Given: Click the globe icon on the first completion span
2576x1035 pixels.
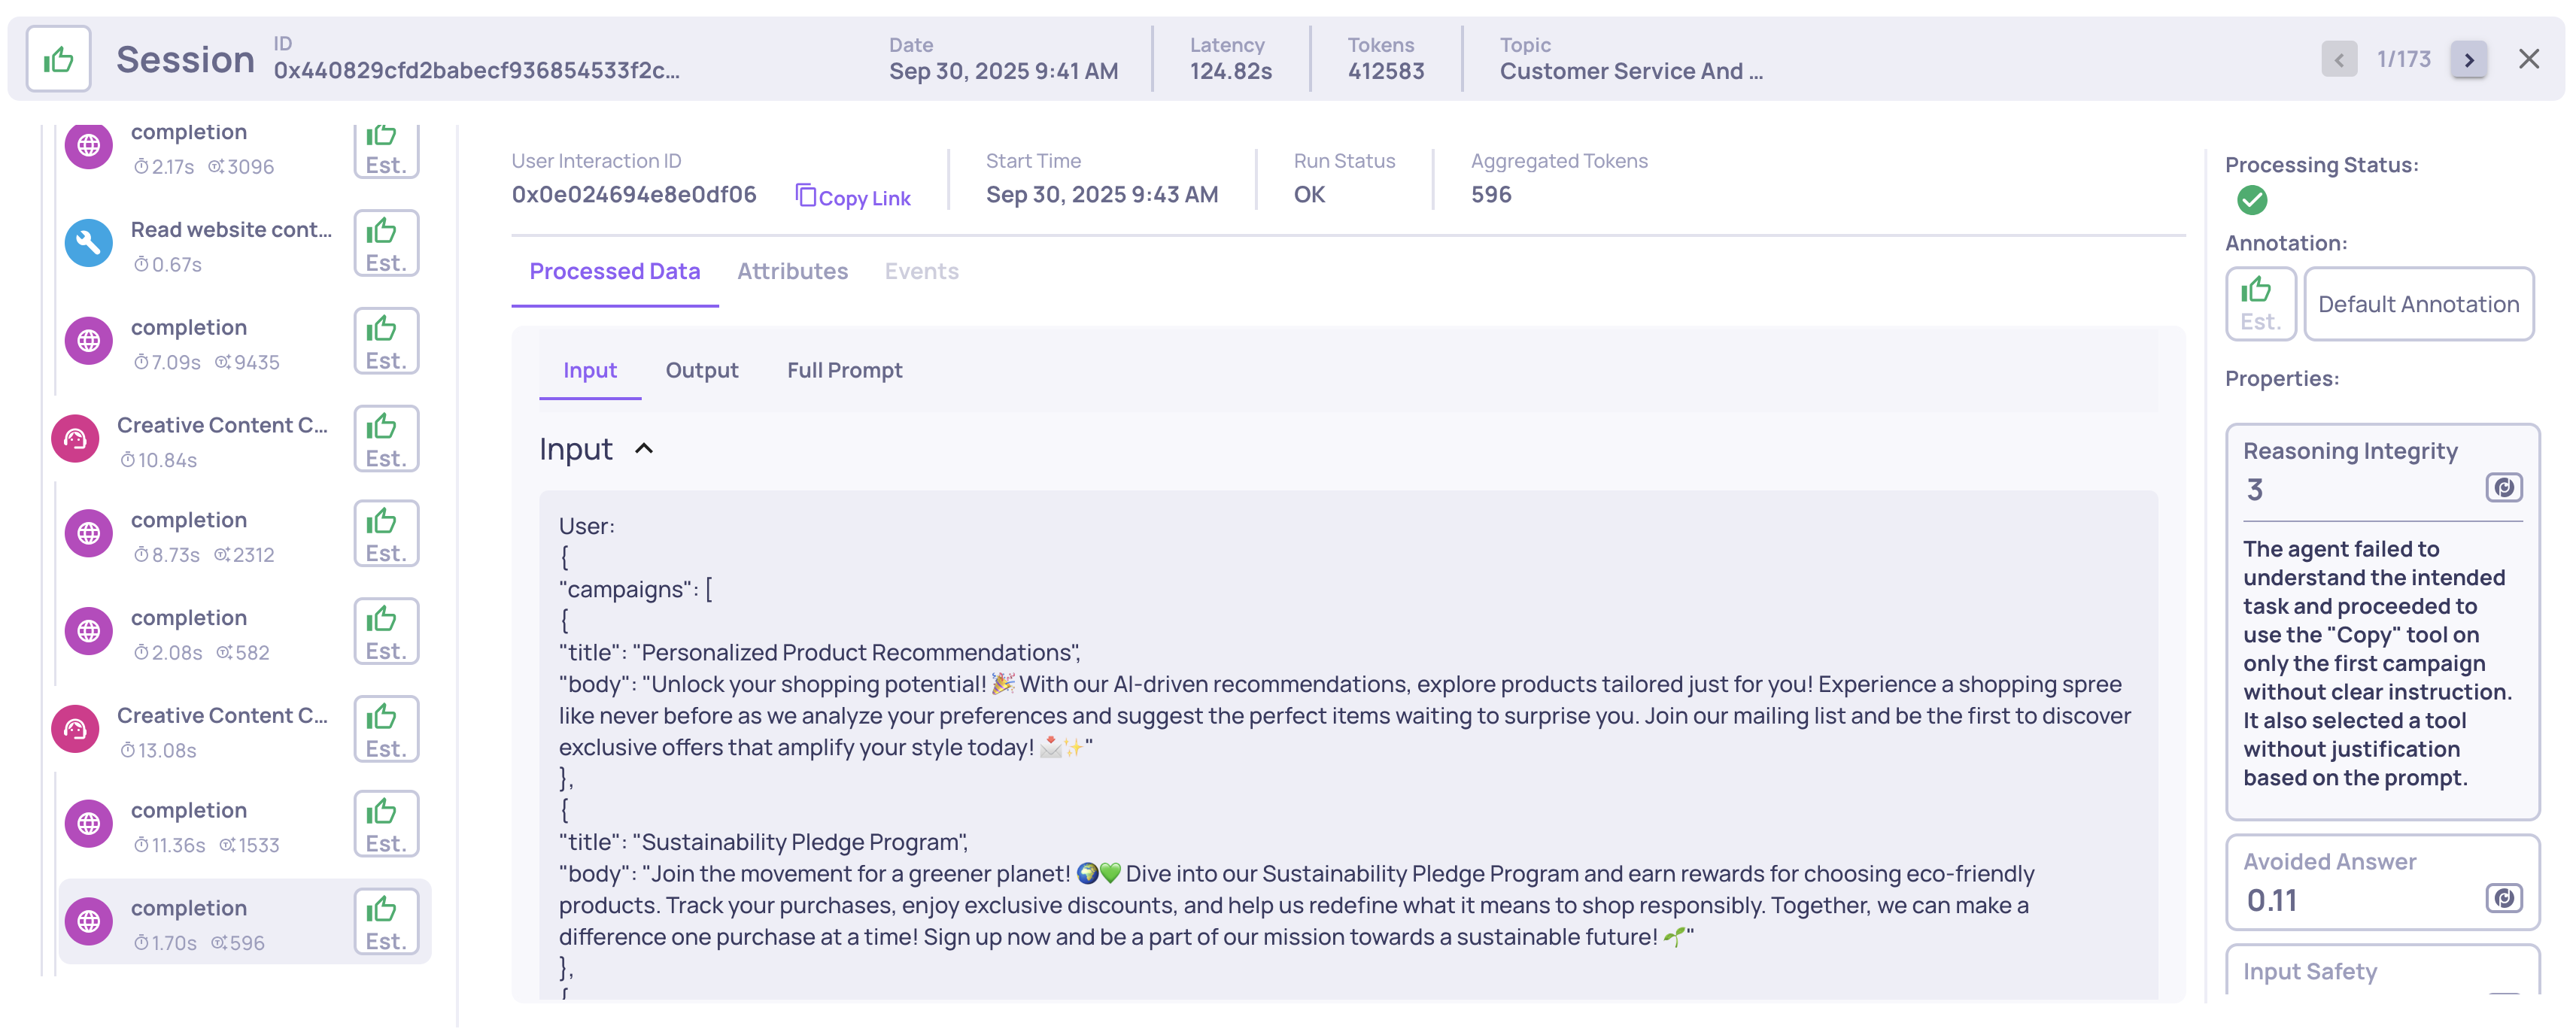Looking at the screenshot, I should (x=88, y=145).
